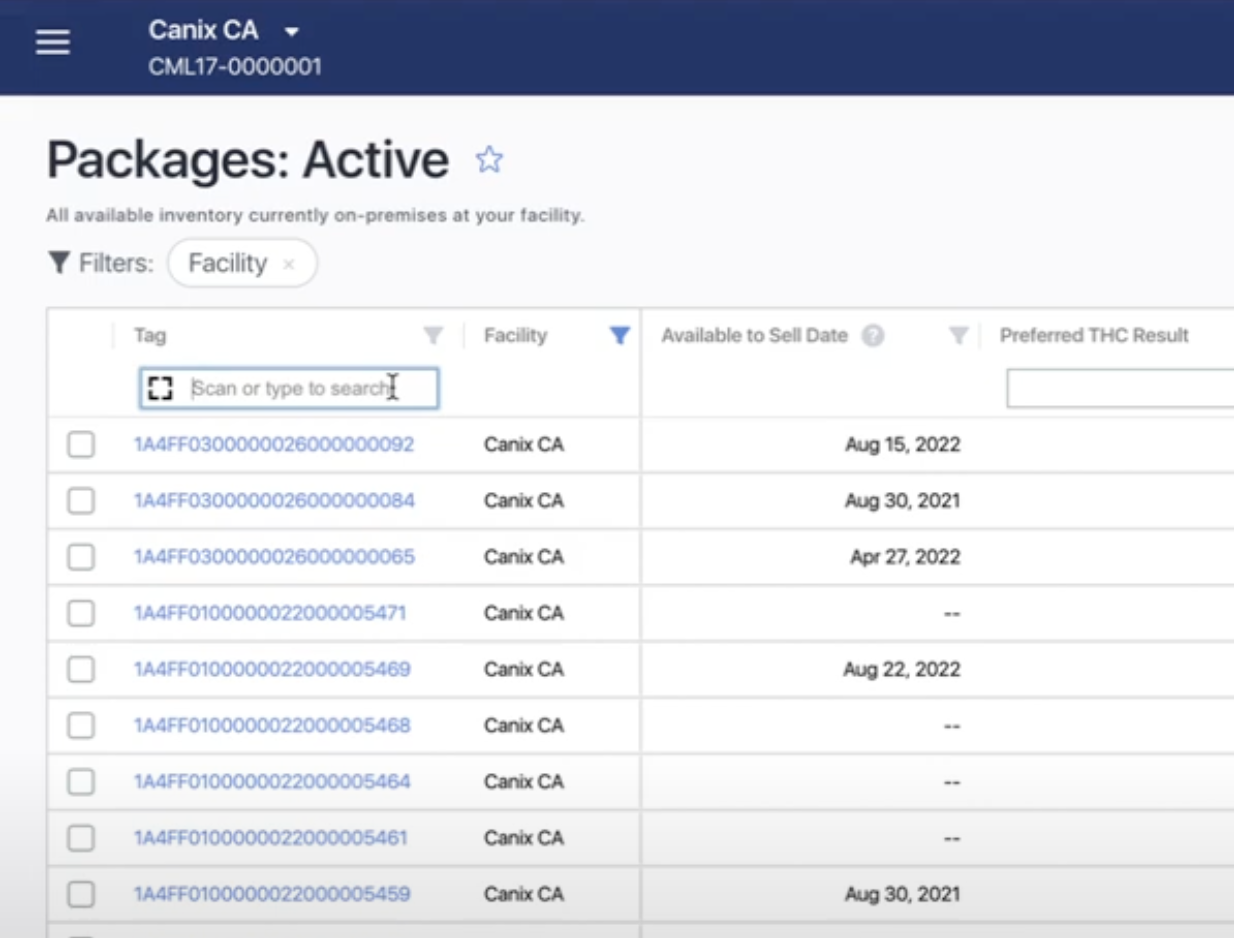Click the Scan or type to search field

click(x=300, y=387)
